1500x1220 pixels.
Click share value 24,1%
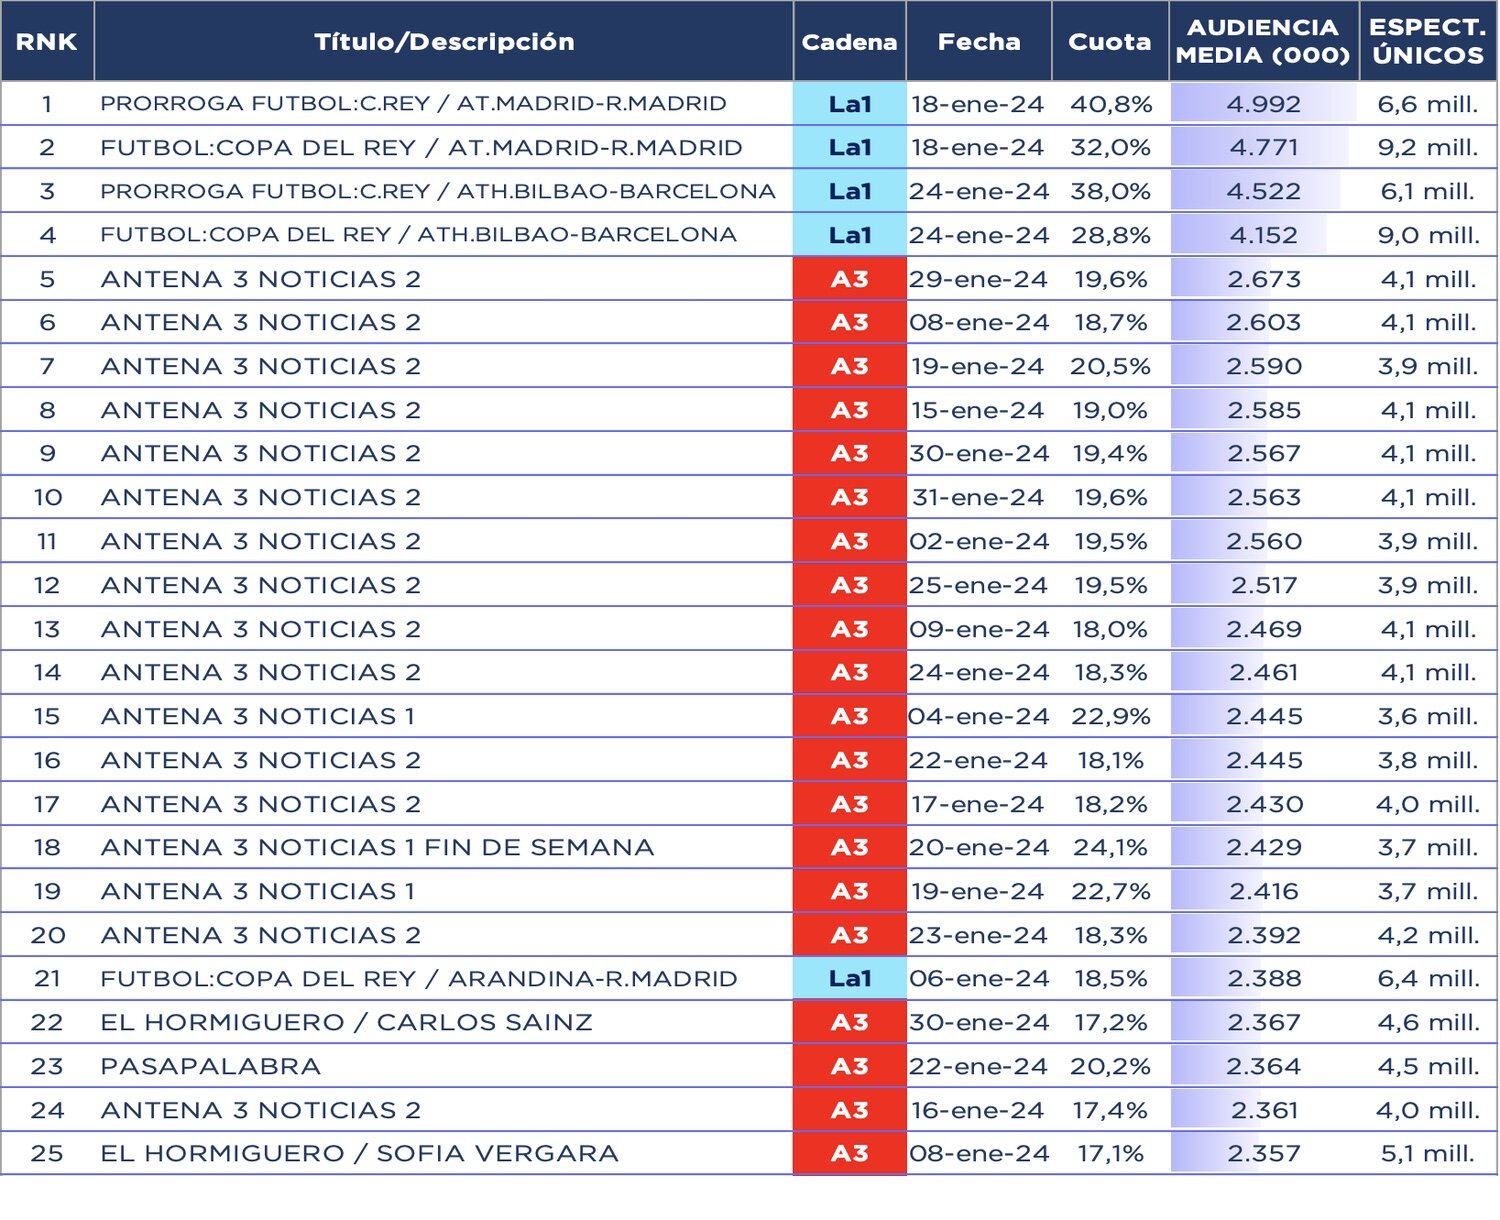pos(1111,847)
